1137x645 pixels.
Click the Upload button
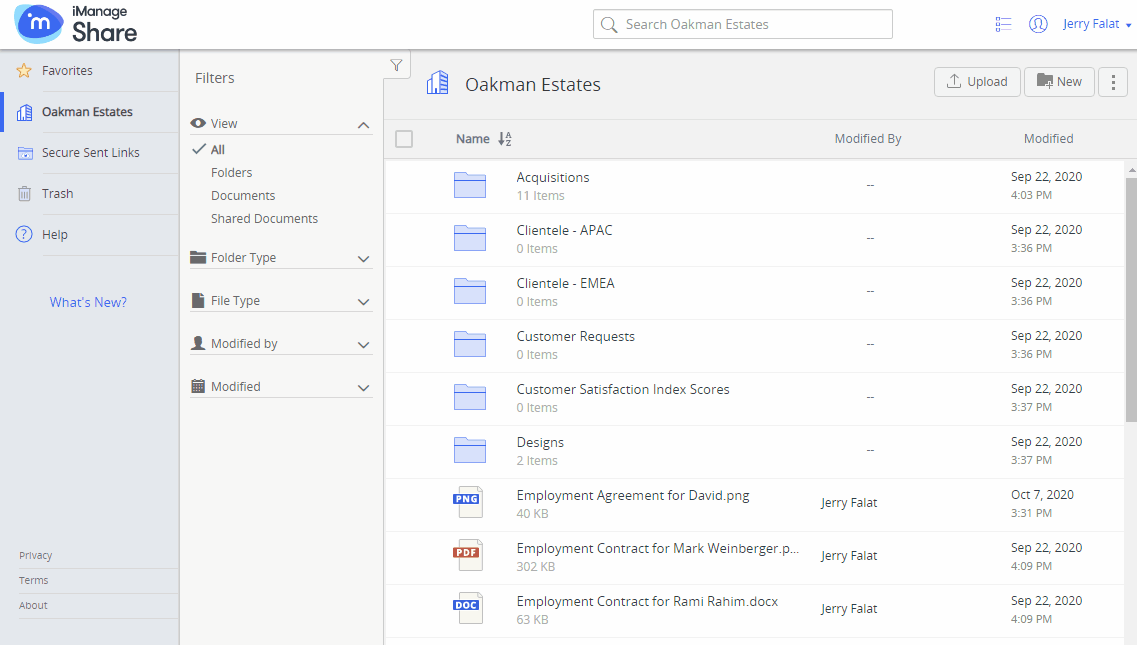click(977, 82)
